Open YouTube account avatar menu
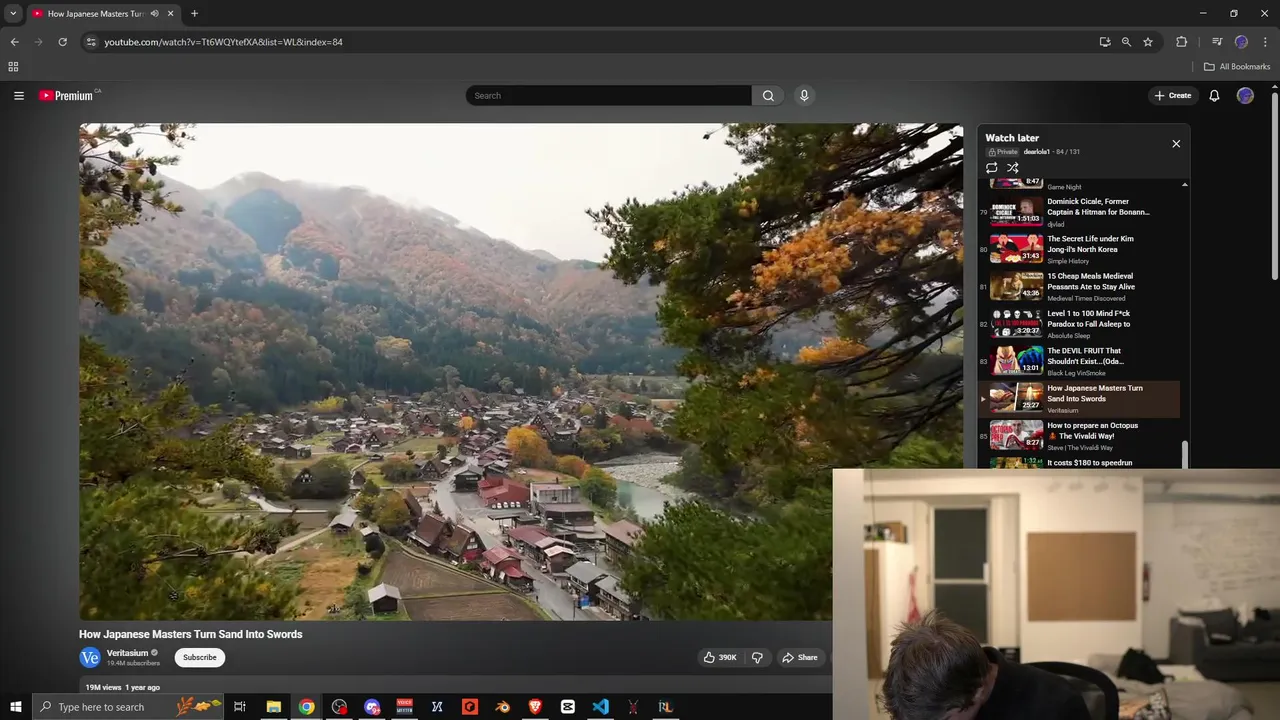1280x720 pixels. (1245, 95)
